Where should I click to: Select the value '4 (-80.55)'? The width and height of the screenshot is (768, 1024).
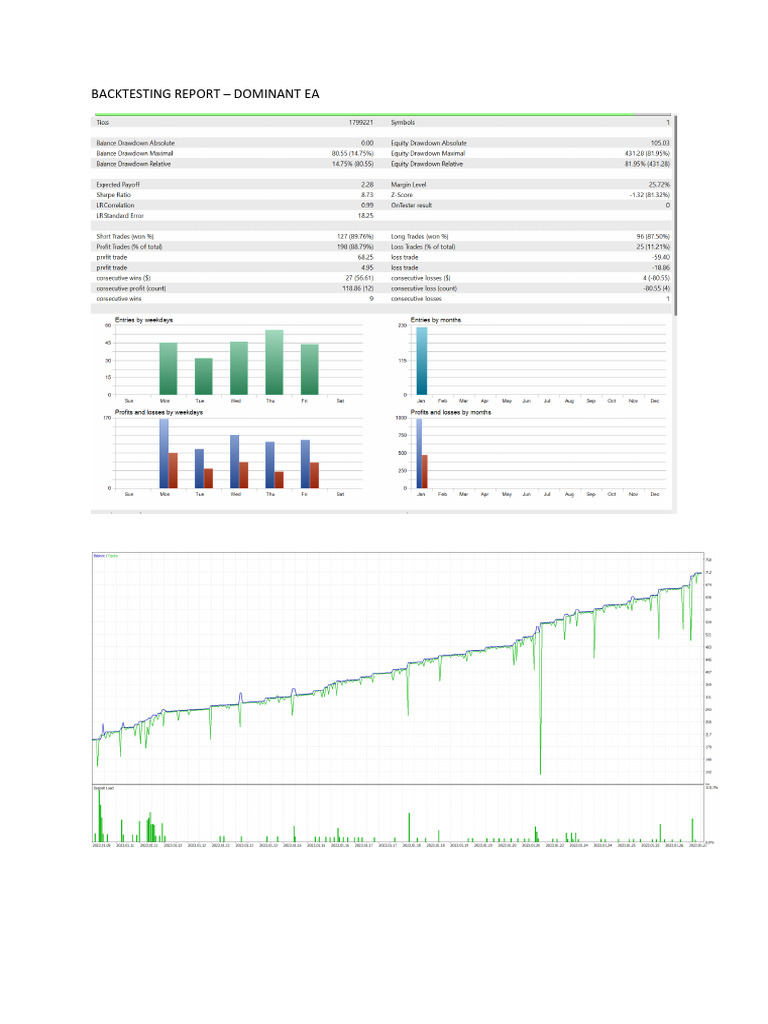click(x=656, y=278)
